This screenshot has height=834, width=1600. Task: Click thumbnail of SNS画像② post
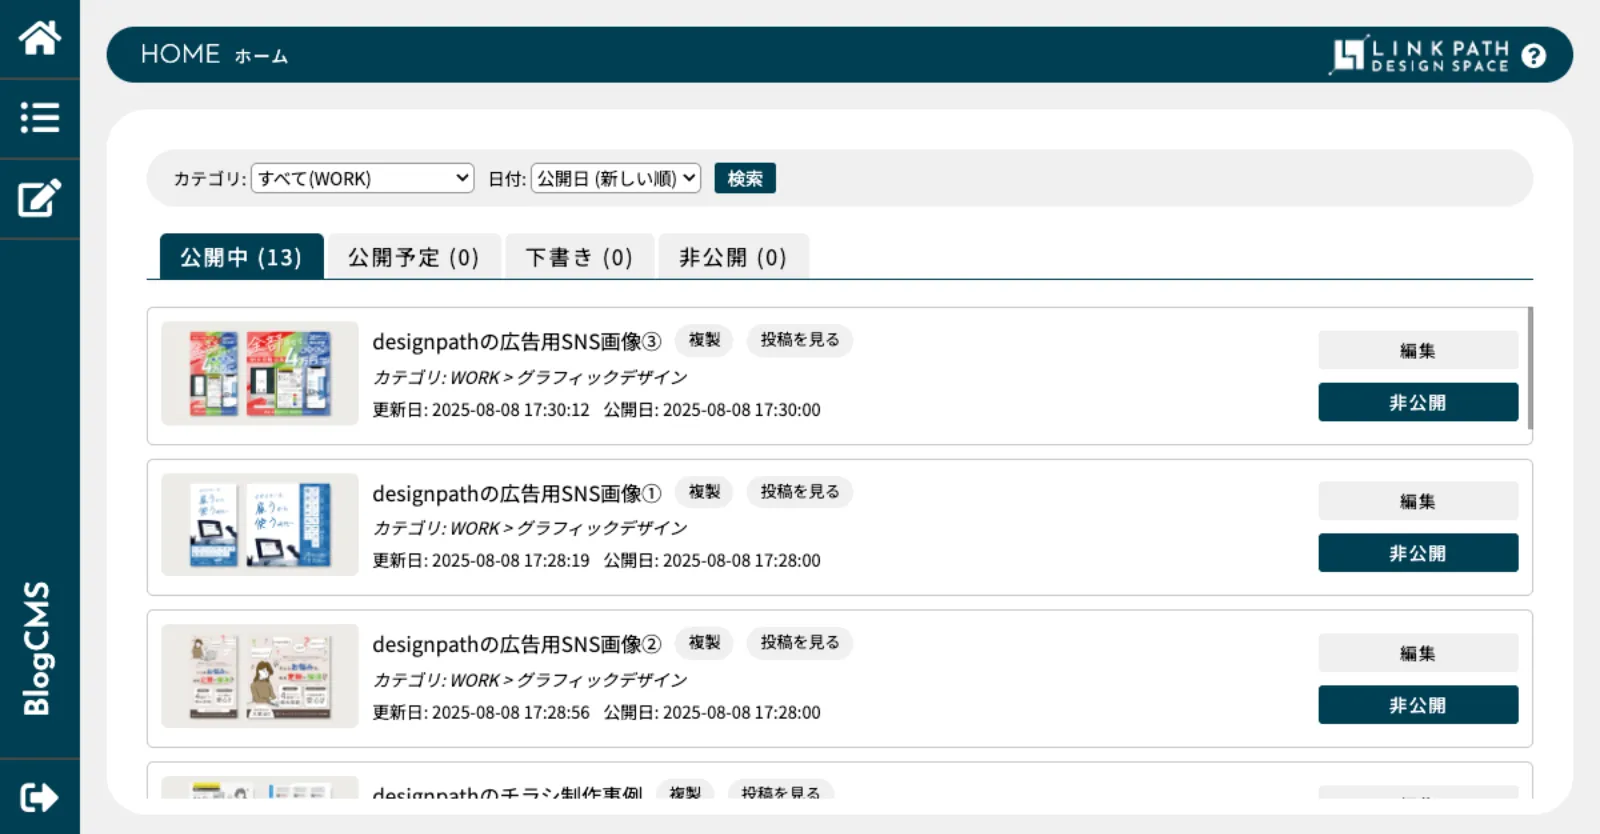(x=260, y=676)
